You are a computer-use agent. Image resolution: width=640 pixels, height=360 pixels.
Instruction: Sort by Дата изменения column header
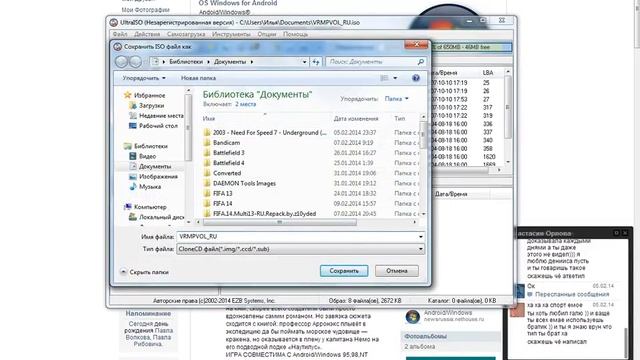[x=356, y=118]
